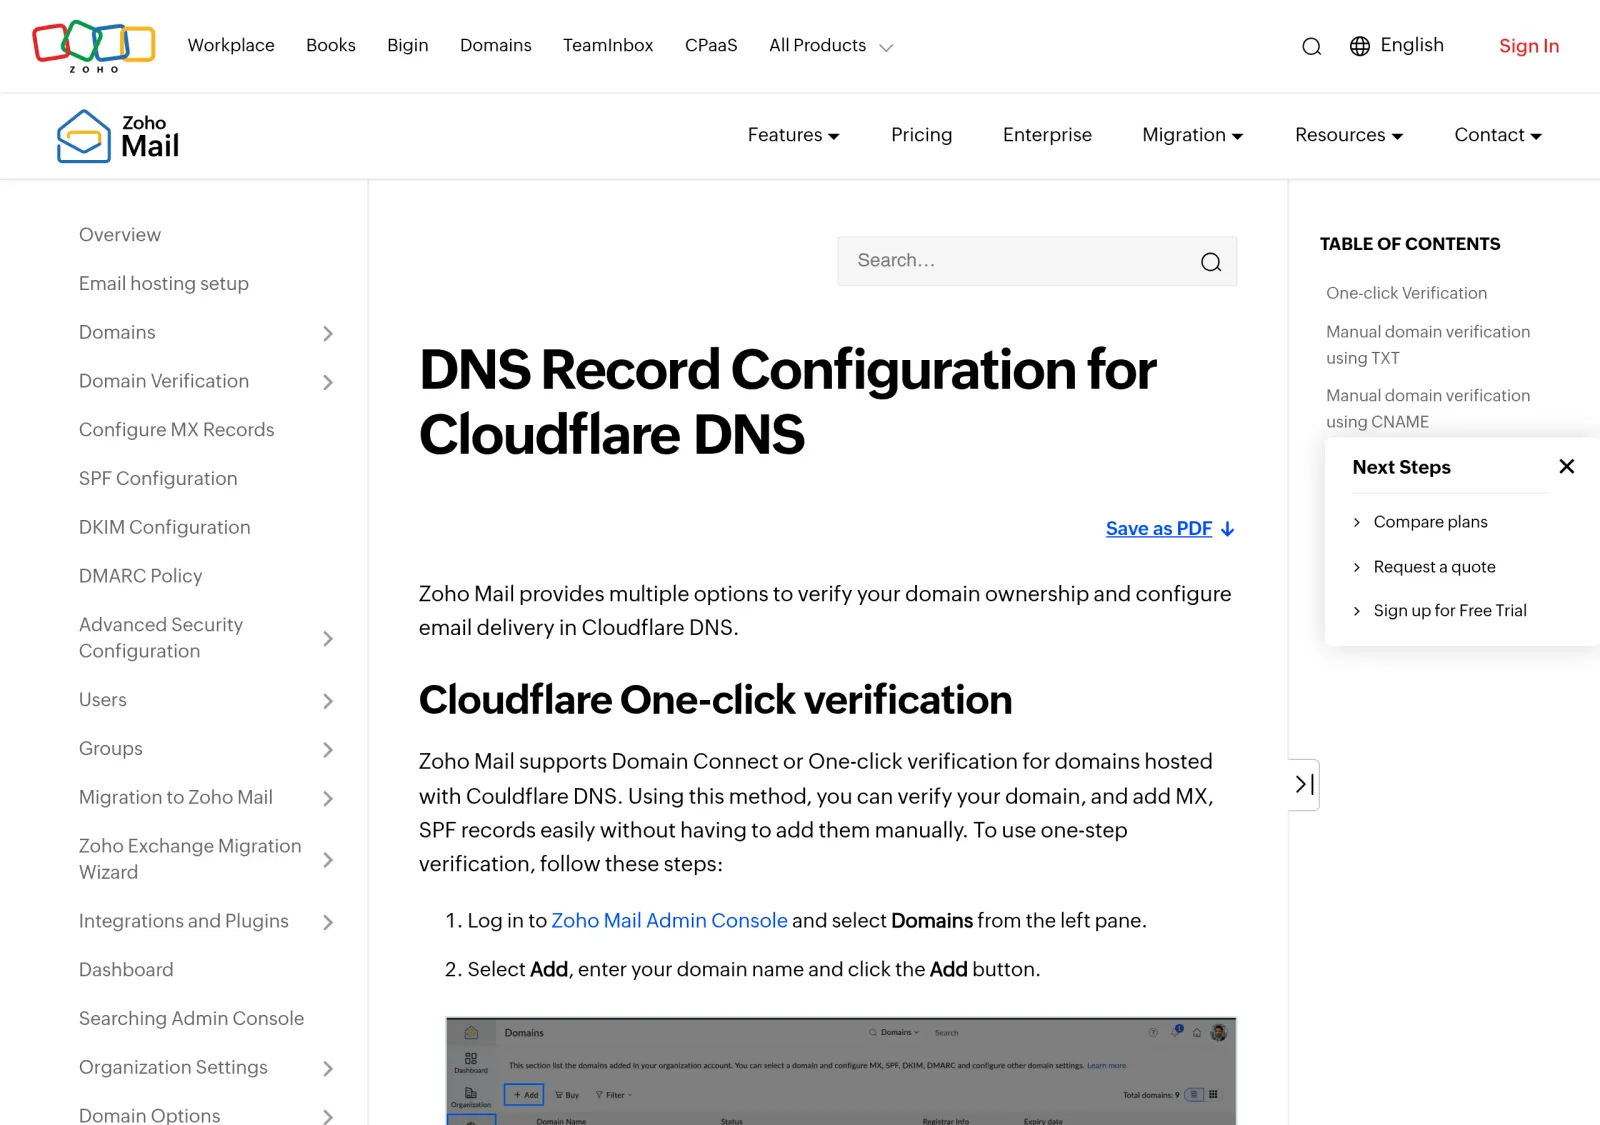Select English language option
Viewport: 1600px width, 1125px height.
(1411, 45)
